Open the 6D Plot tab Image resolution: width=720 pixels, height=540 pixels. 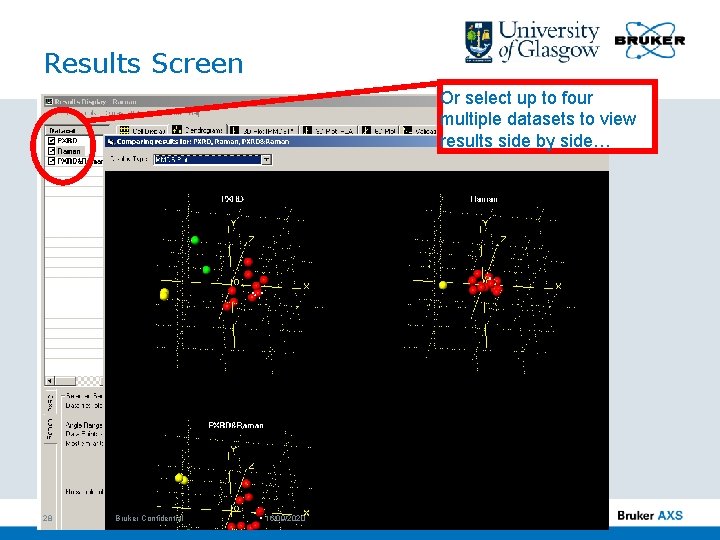[380, 130]
